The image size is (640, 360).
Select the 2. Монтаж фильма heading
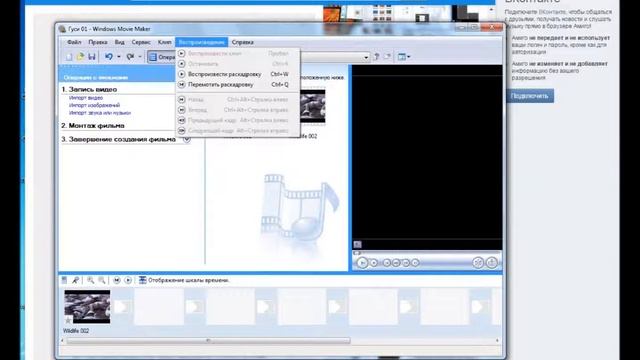pos(93,125)
